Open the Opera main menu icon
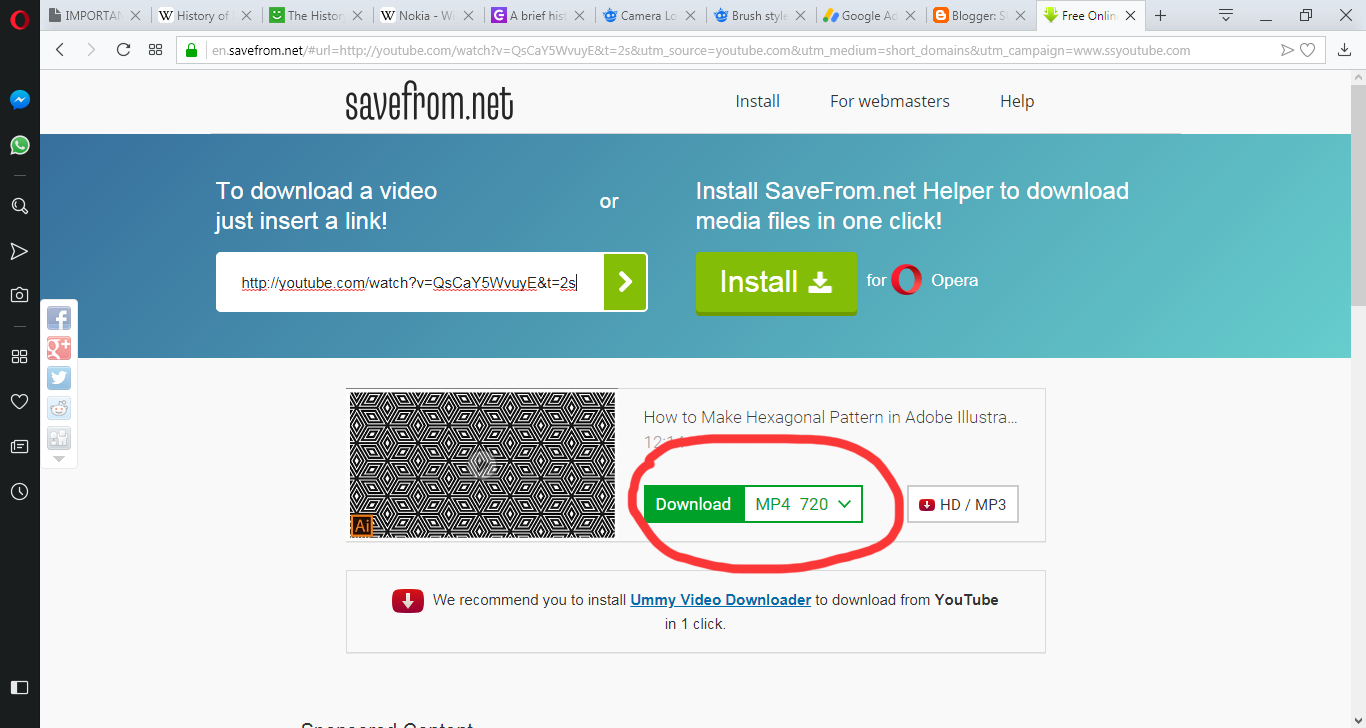 click(x=19, y=18)
